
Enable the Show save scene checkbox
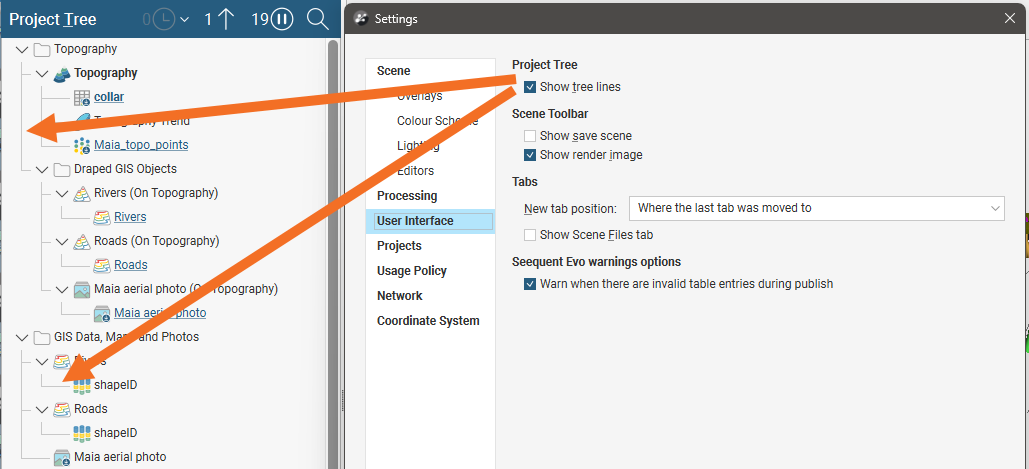click(x=530, y=136)
